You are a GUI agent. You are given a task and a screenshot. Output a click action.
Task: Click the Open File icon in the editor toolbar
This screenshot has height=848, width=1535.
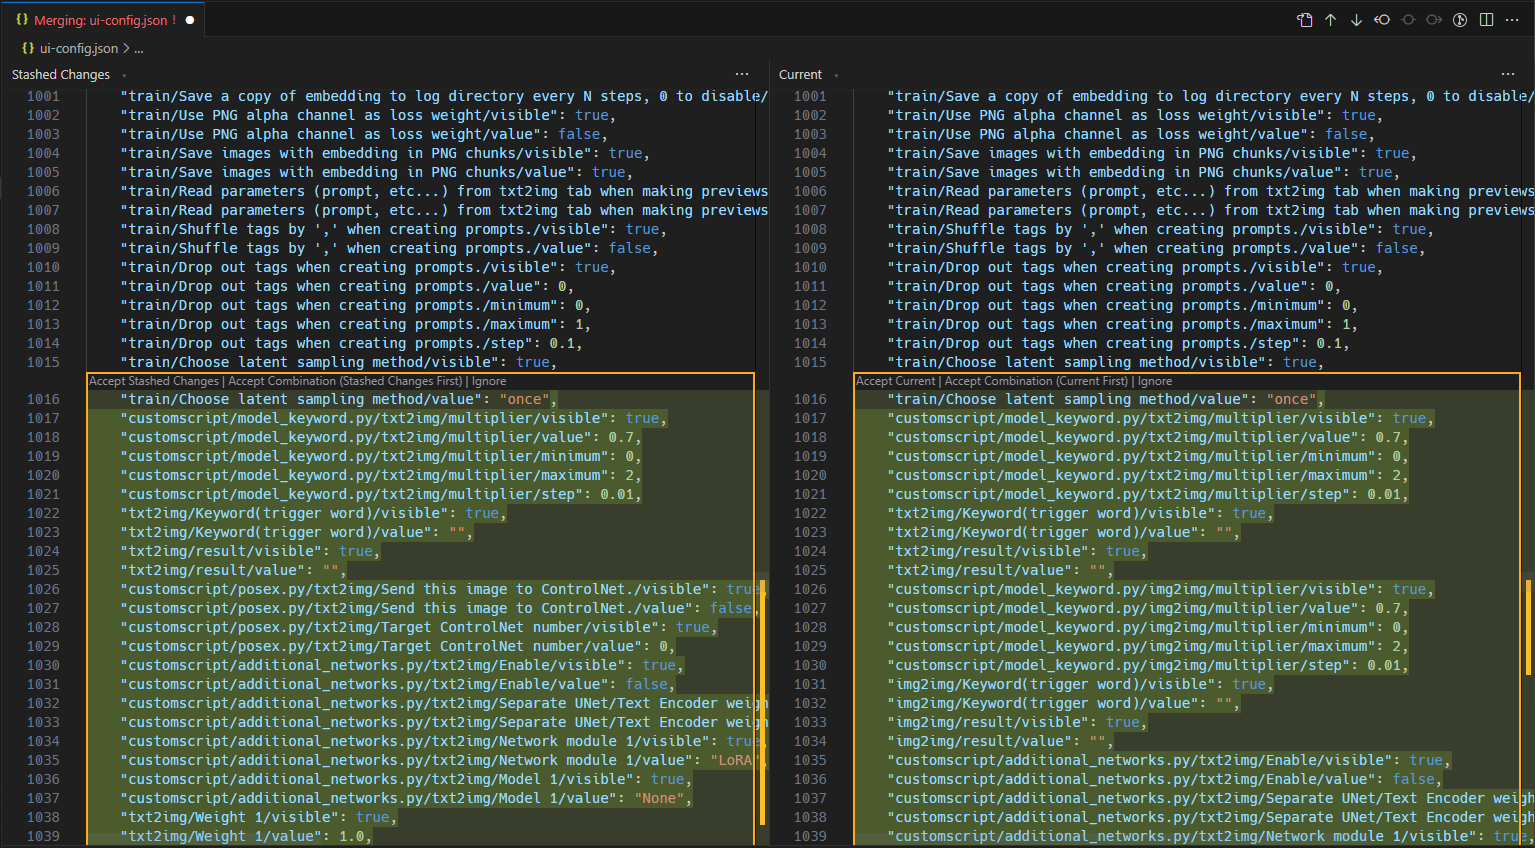point(1306,19)
